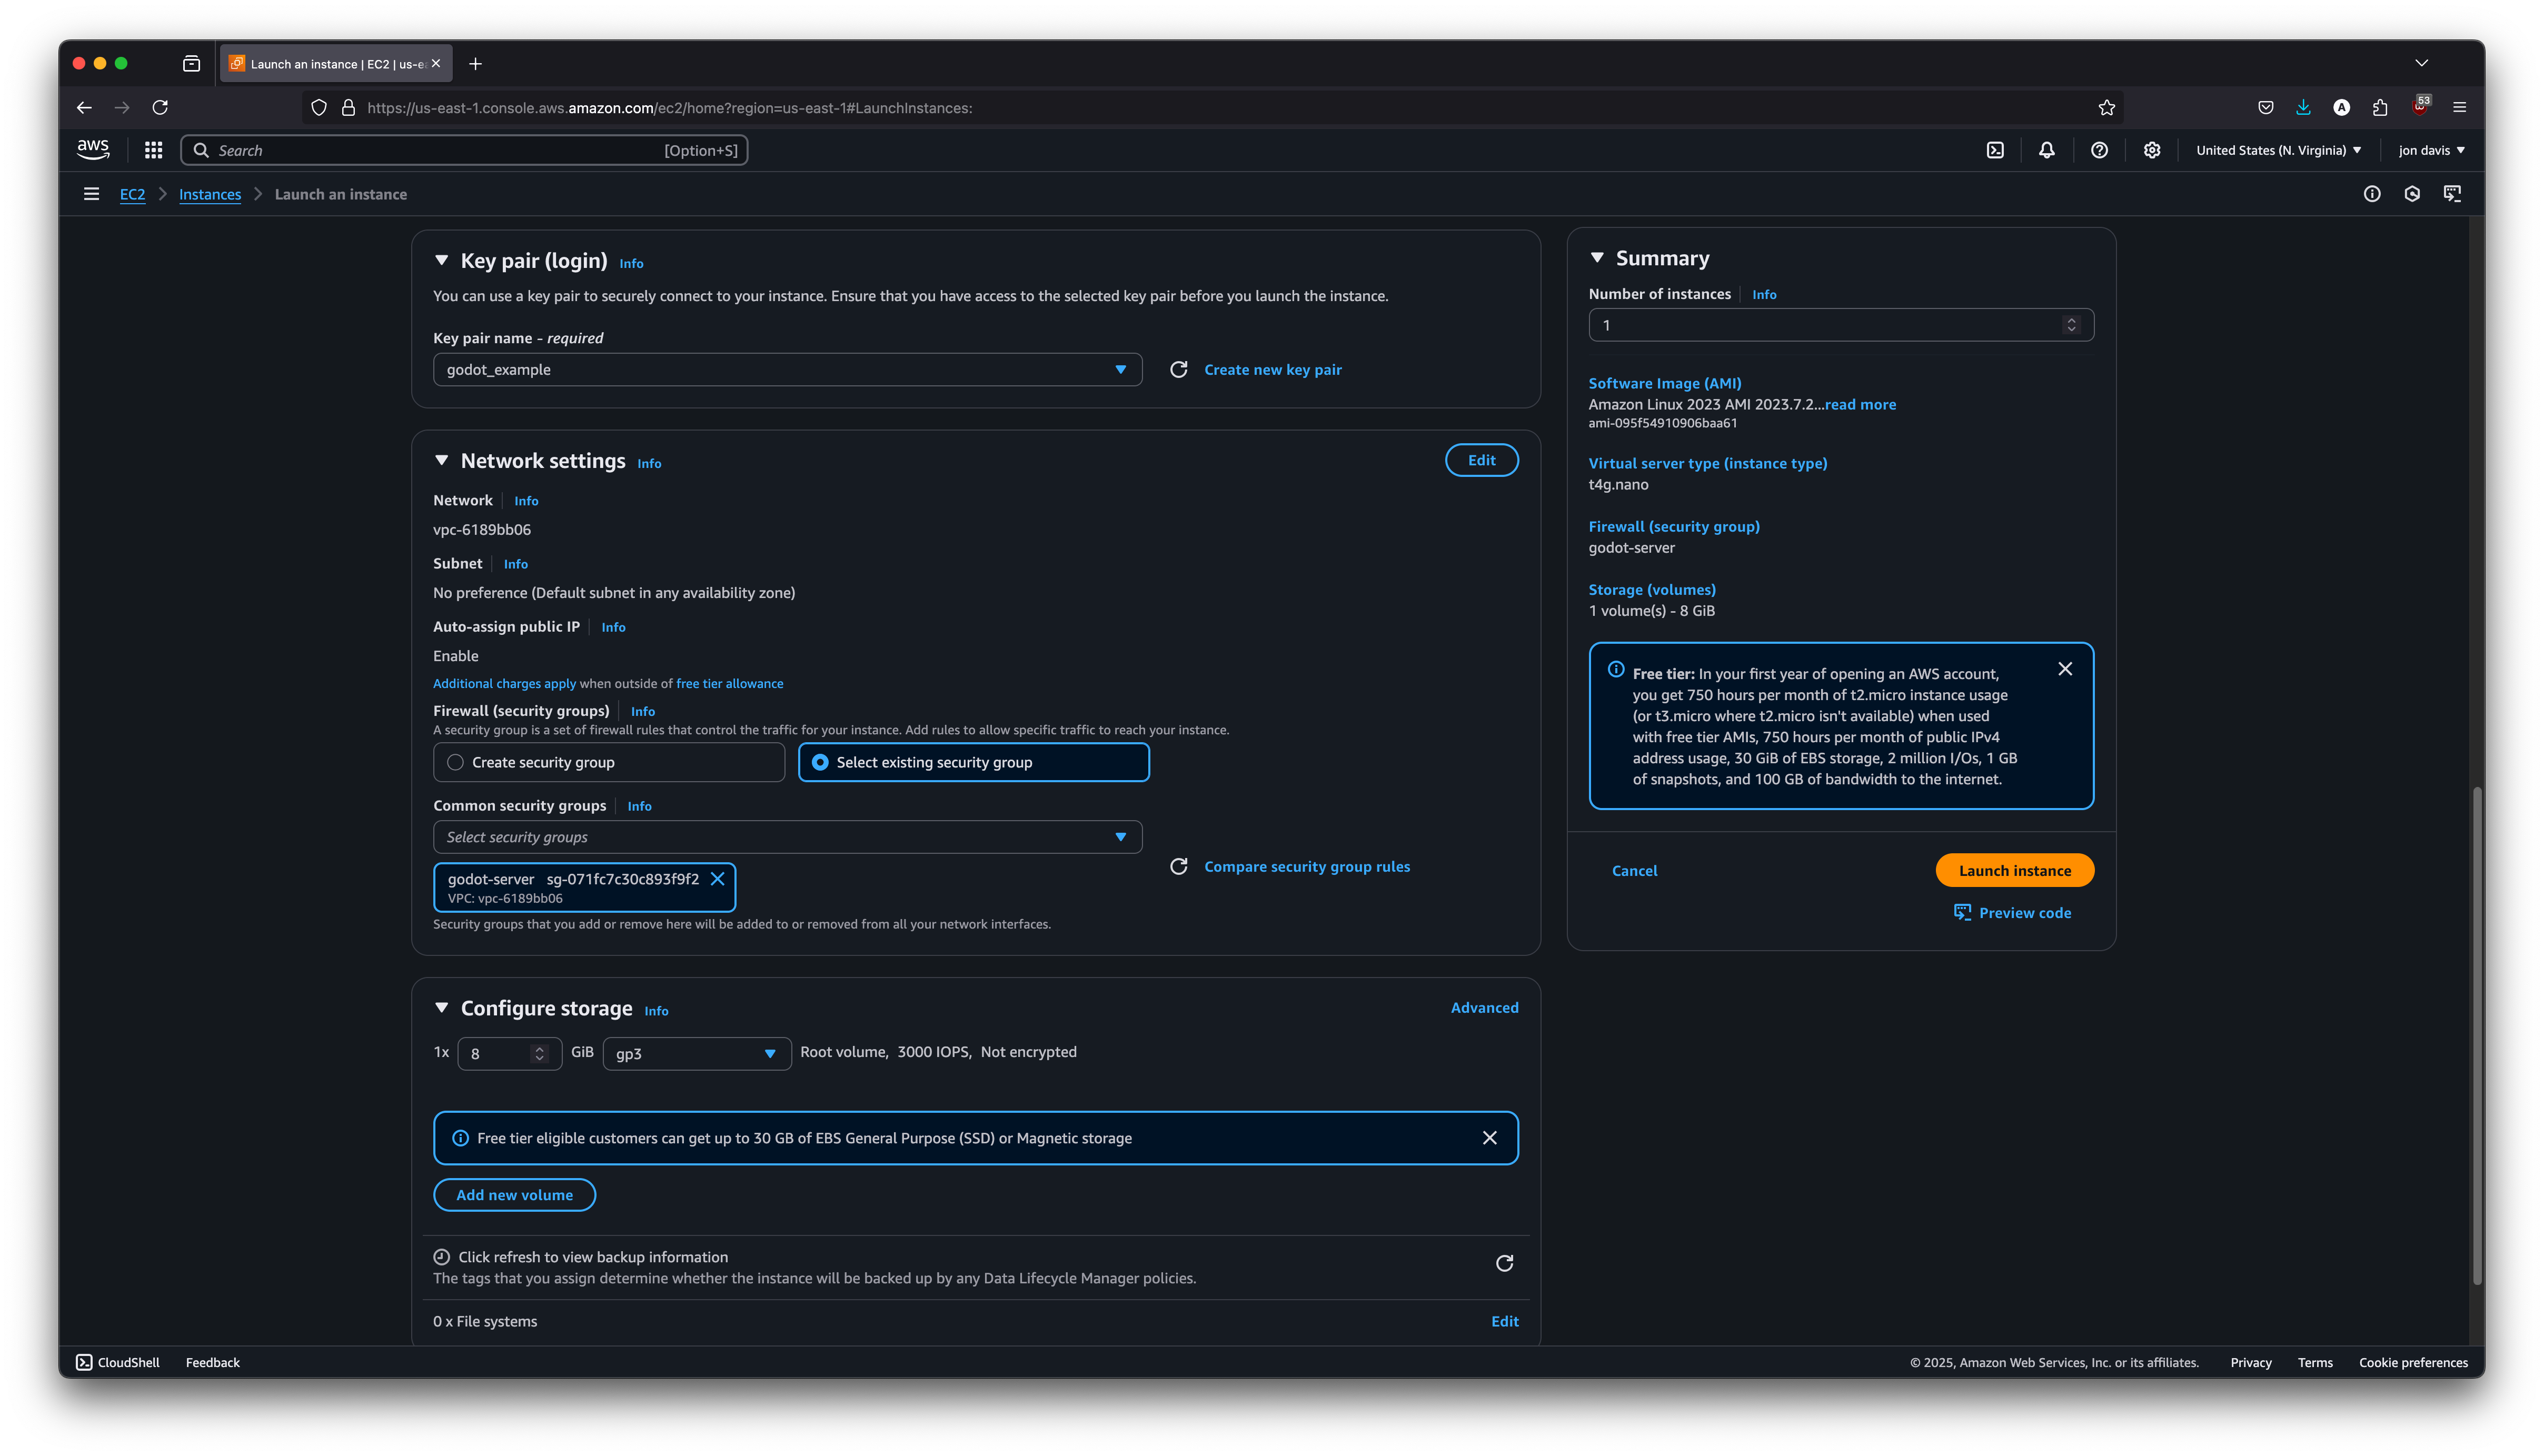The height and width of the screenshot is (1456, 2544).
Task: Open the Firefox application menu
Action: [x=2460, y=107]
